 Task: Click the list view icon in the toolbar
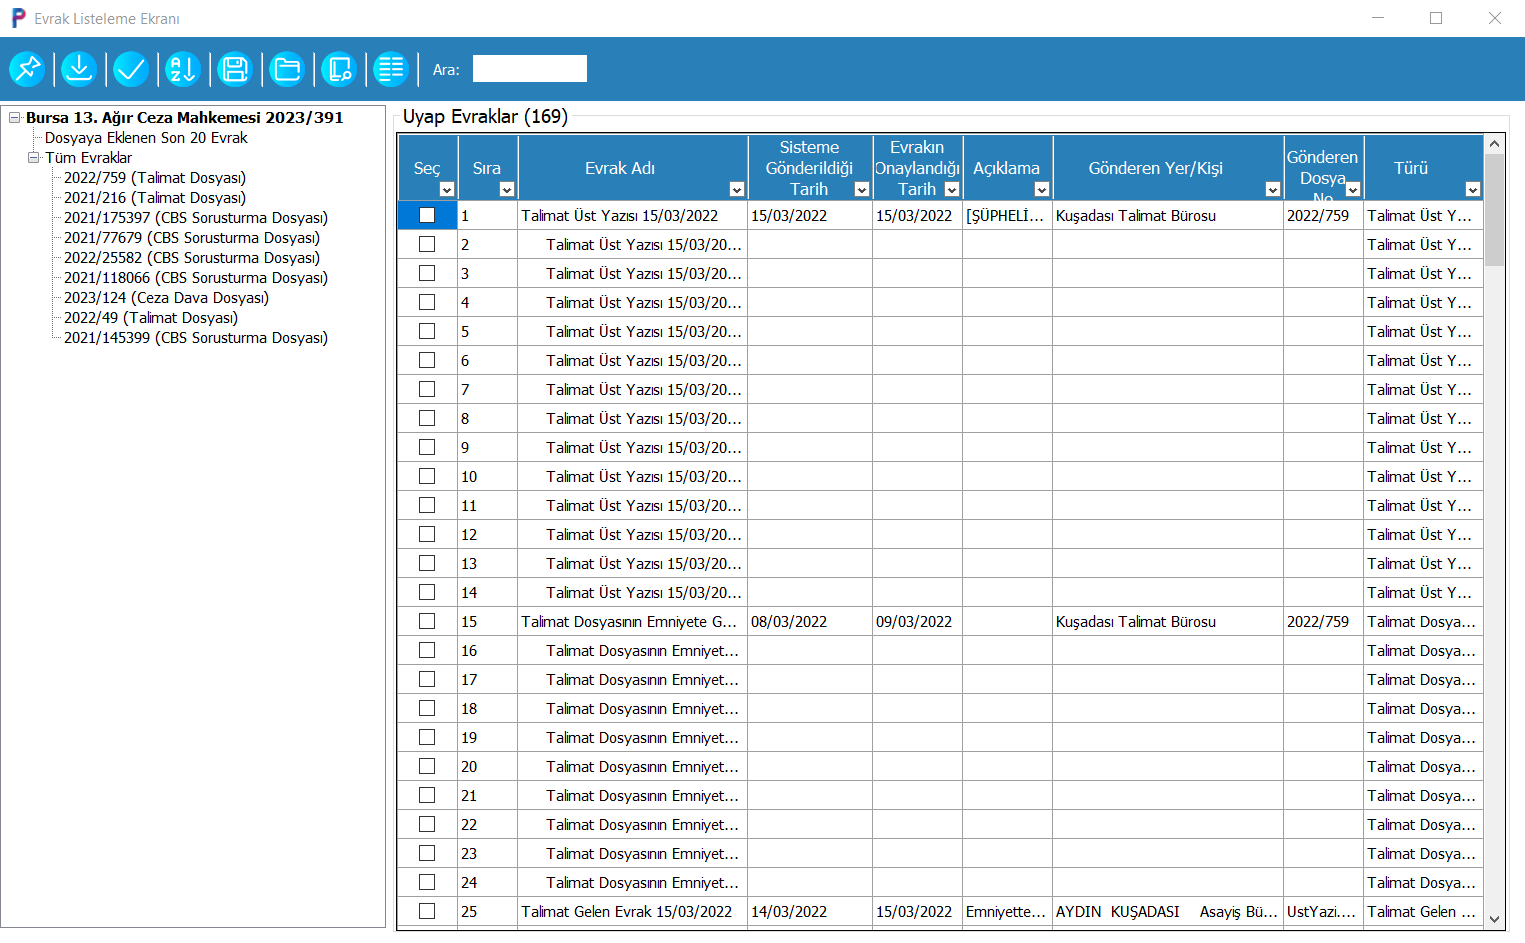coord(391,69)
